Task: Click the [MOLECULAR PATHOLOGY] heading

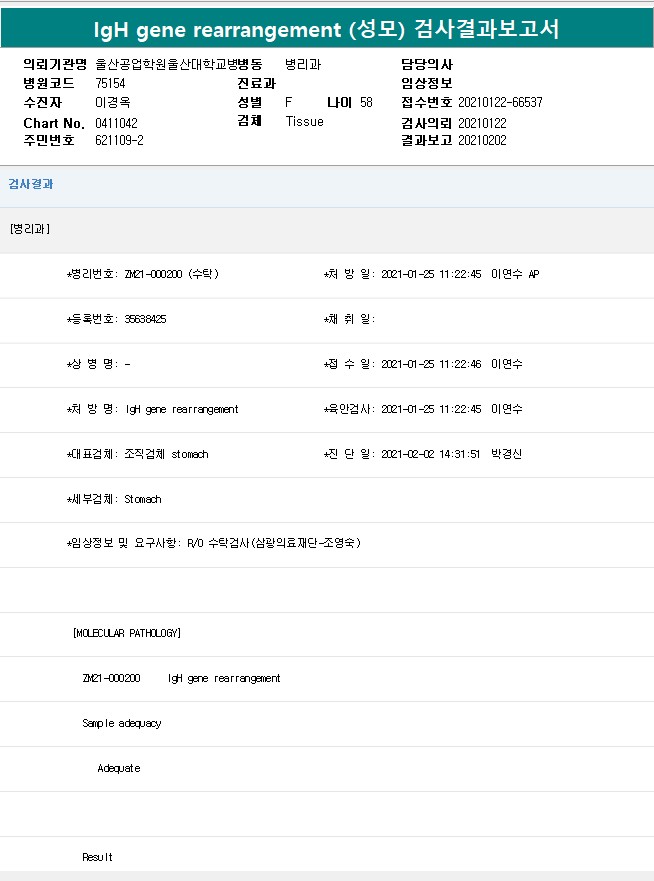Action: [127, 633]
